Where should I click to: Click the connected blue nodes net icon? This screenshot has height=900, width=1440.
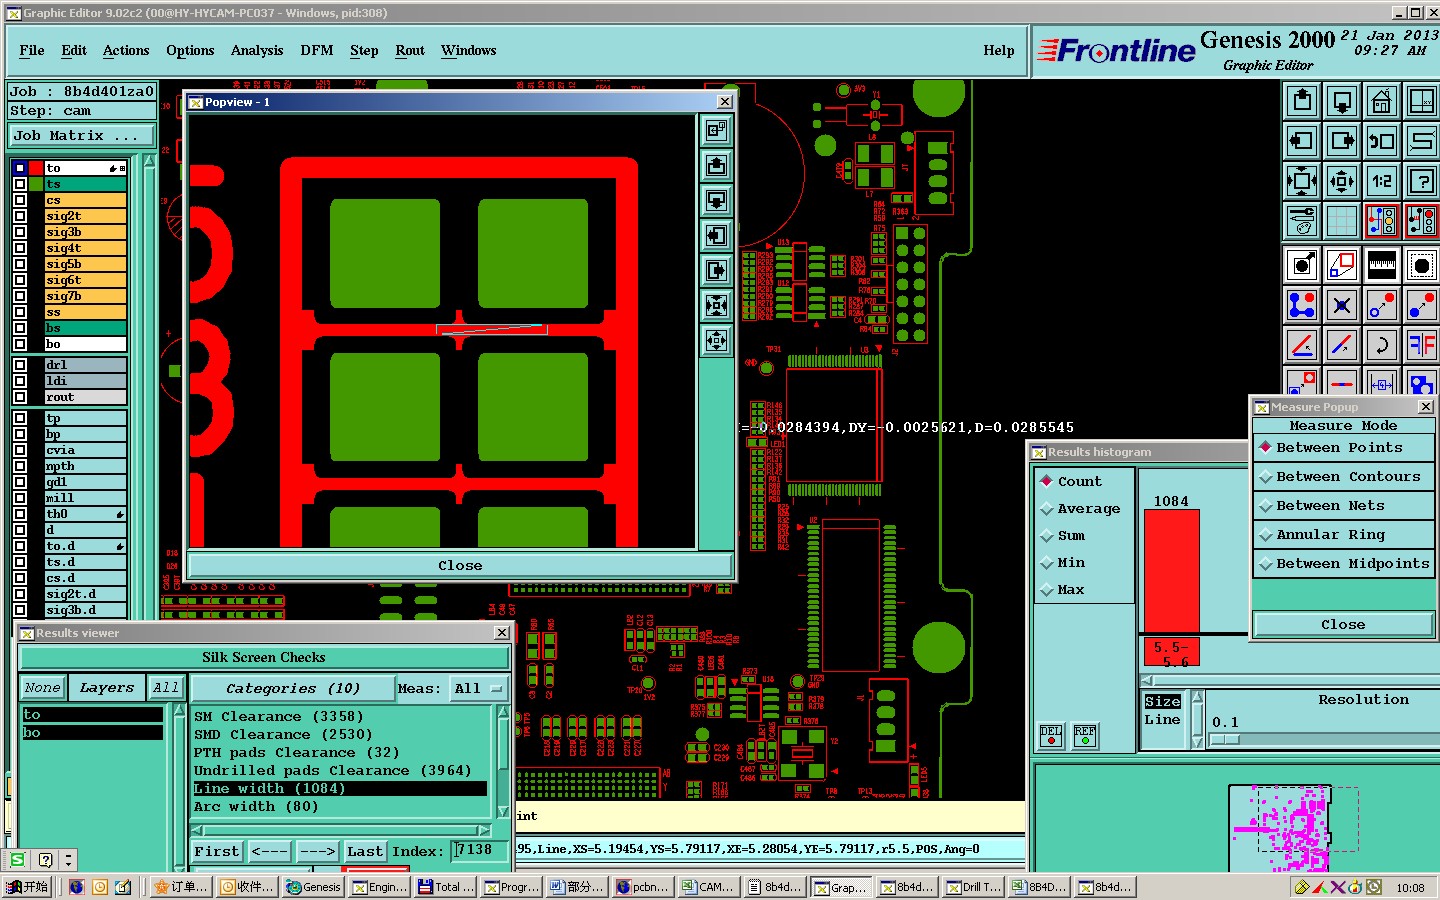pyautogui.click(x=1302, y=305)
